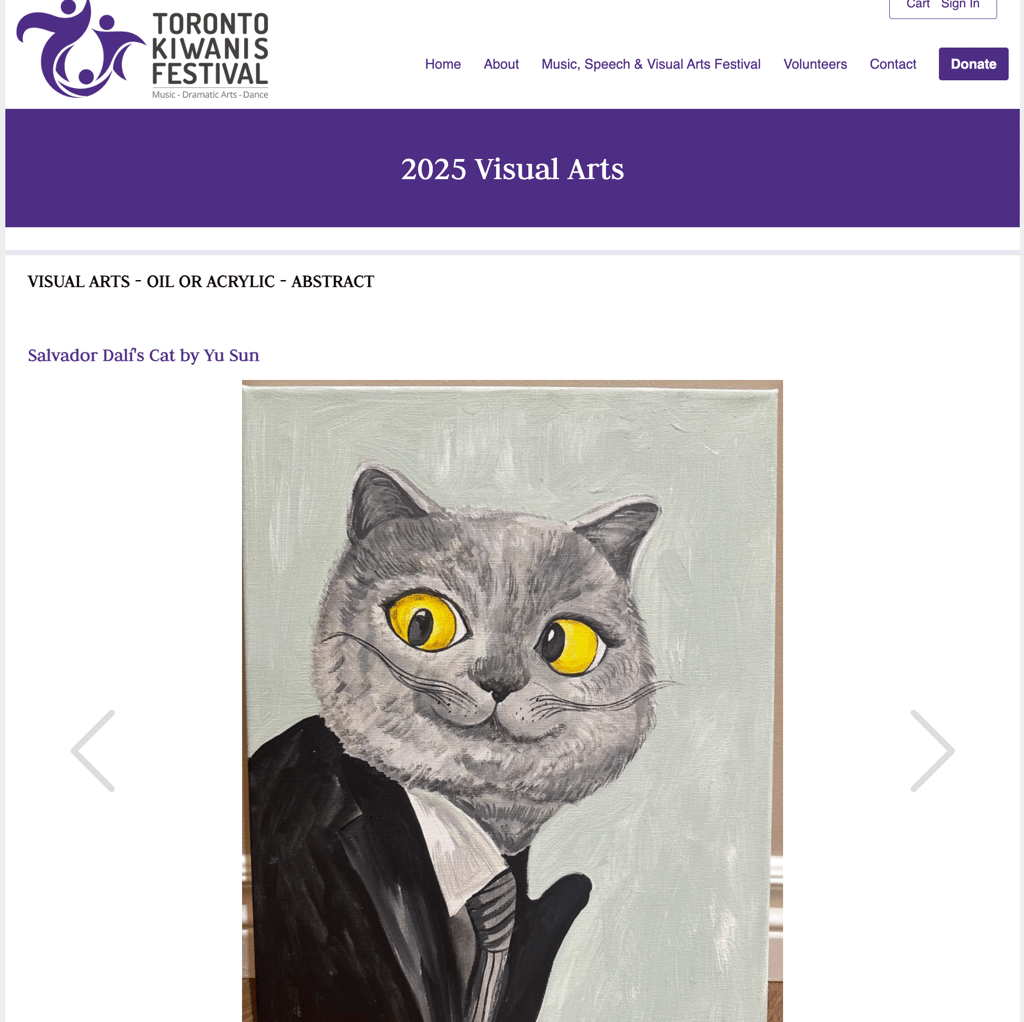Click the purple Kiwanis swirl logo emblem
Screen dimensions: 1024x1022
[x=80, y=48]
